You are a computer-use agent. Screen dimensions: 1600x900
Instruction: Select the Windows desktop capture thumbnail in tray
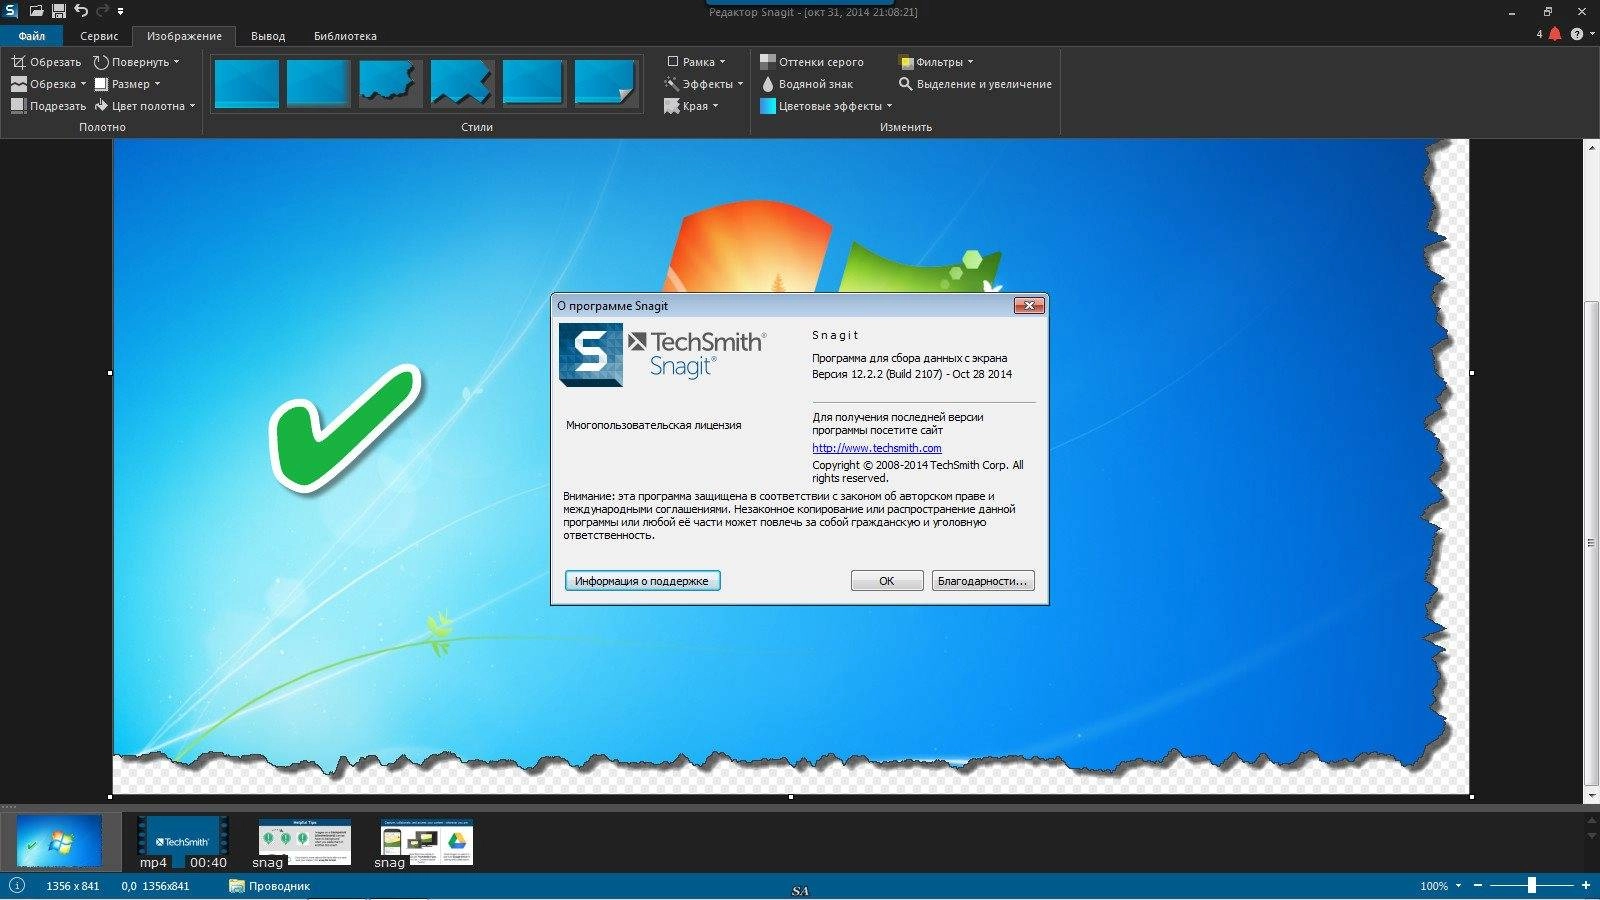coord(60,840)
